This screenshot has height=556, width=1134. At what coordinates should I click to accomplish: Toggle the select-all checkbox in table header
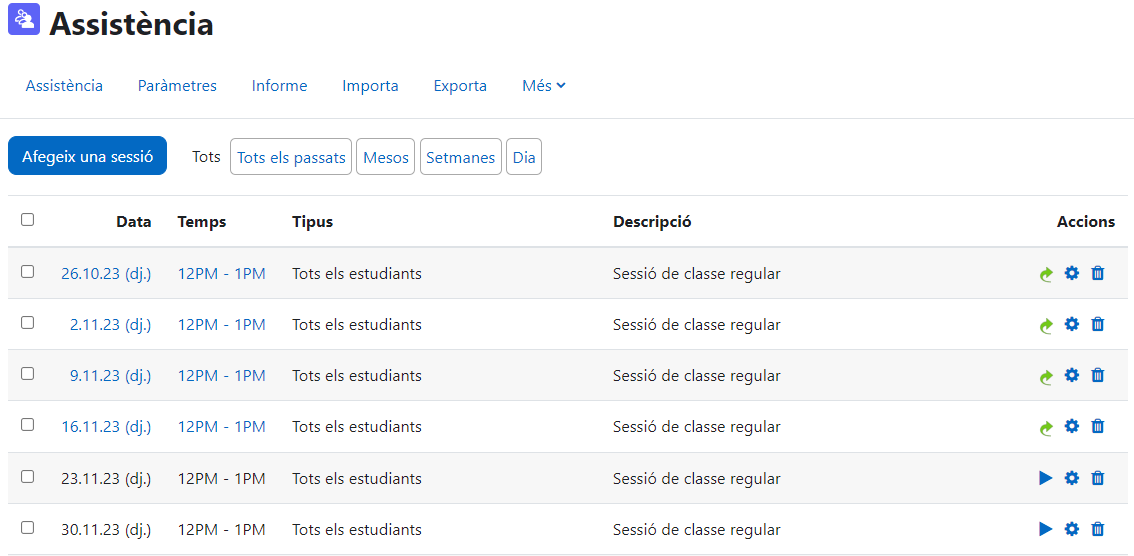point(27,220)
